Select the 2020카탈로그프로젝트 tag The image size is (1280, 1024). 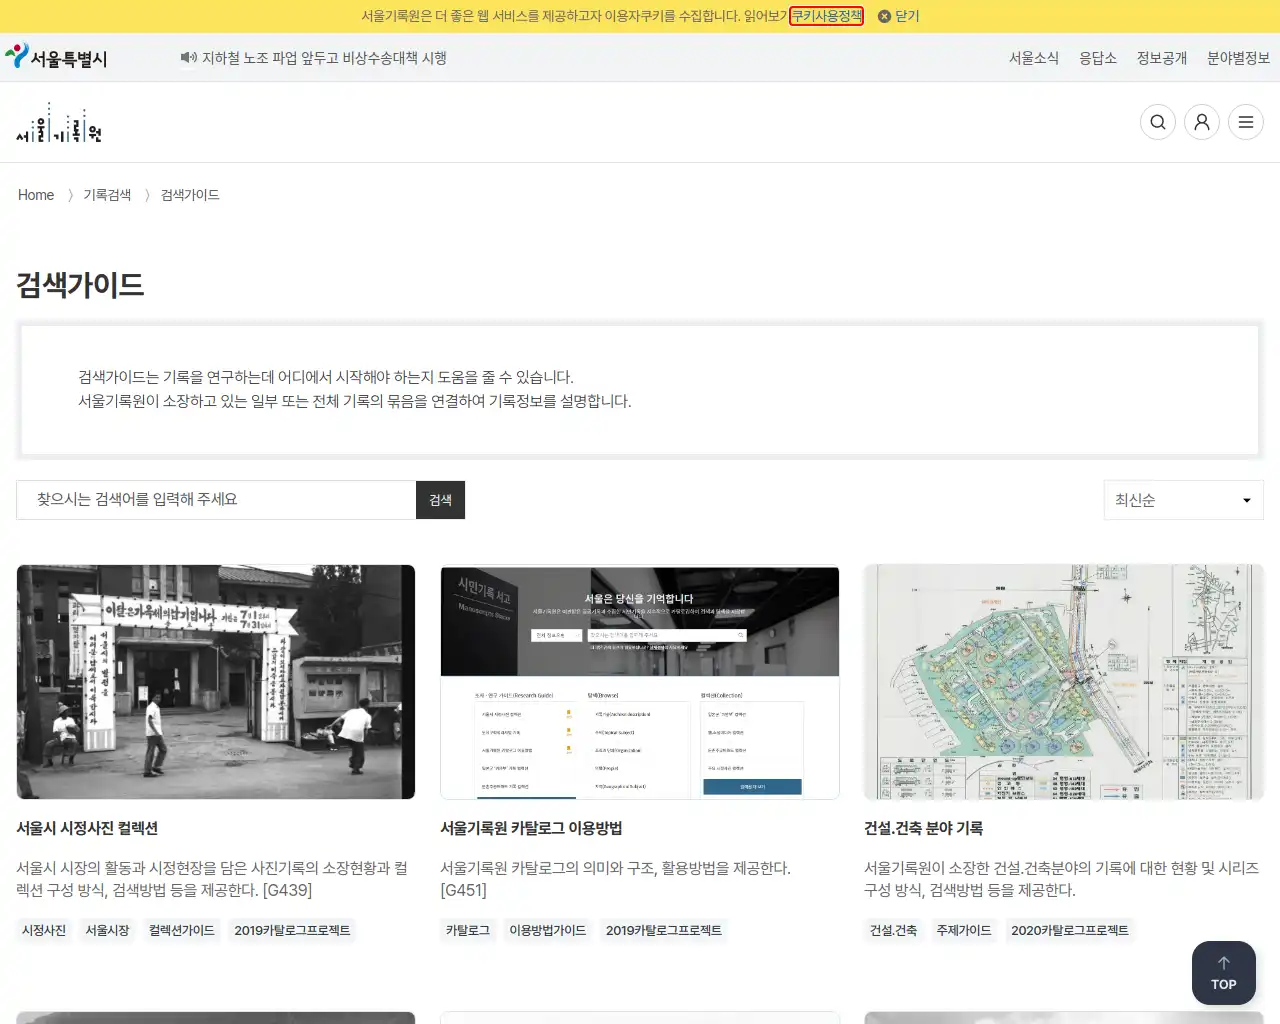pos(1069,930)
